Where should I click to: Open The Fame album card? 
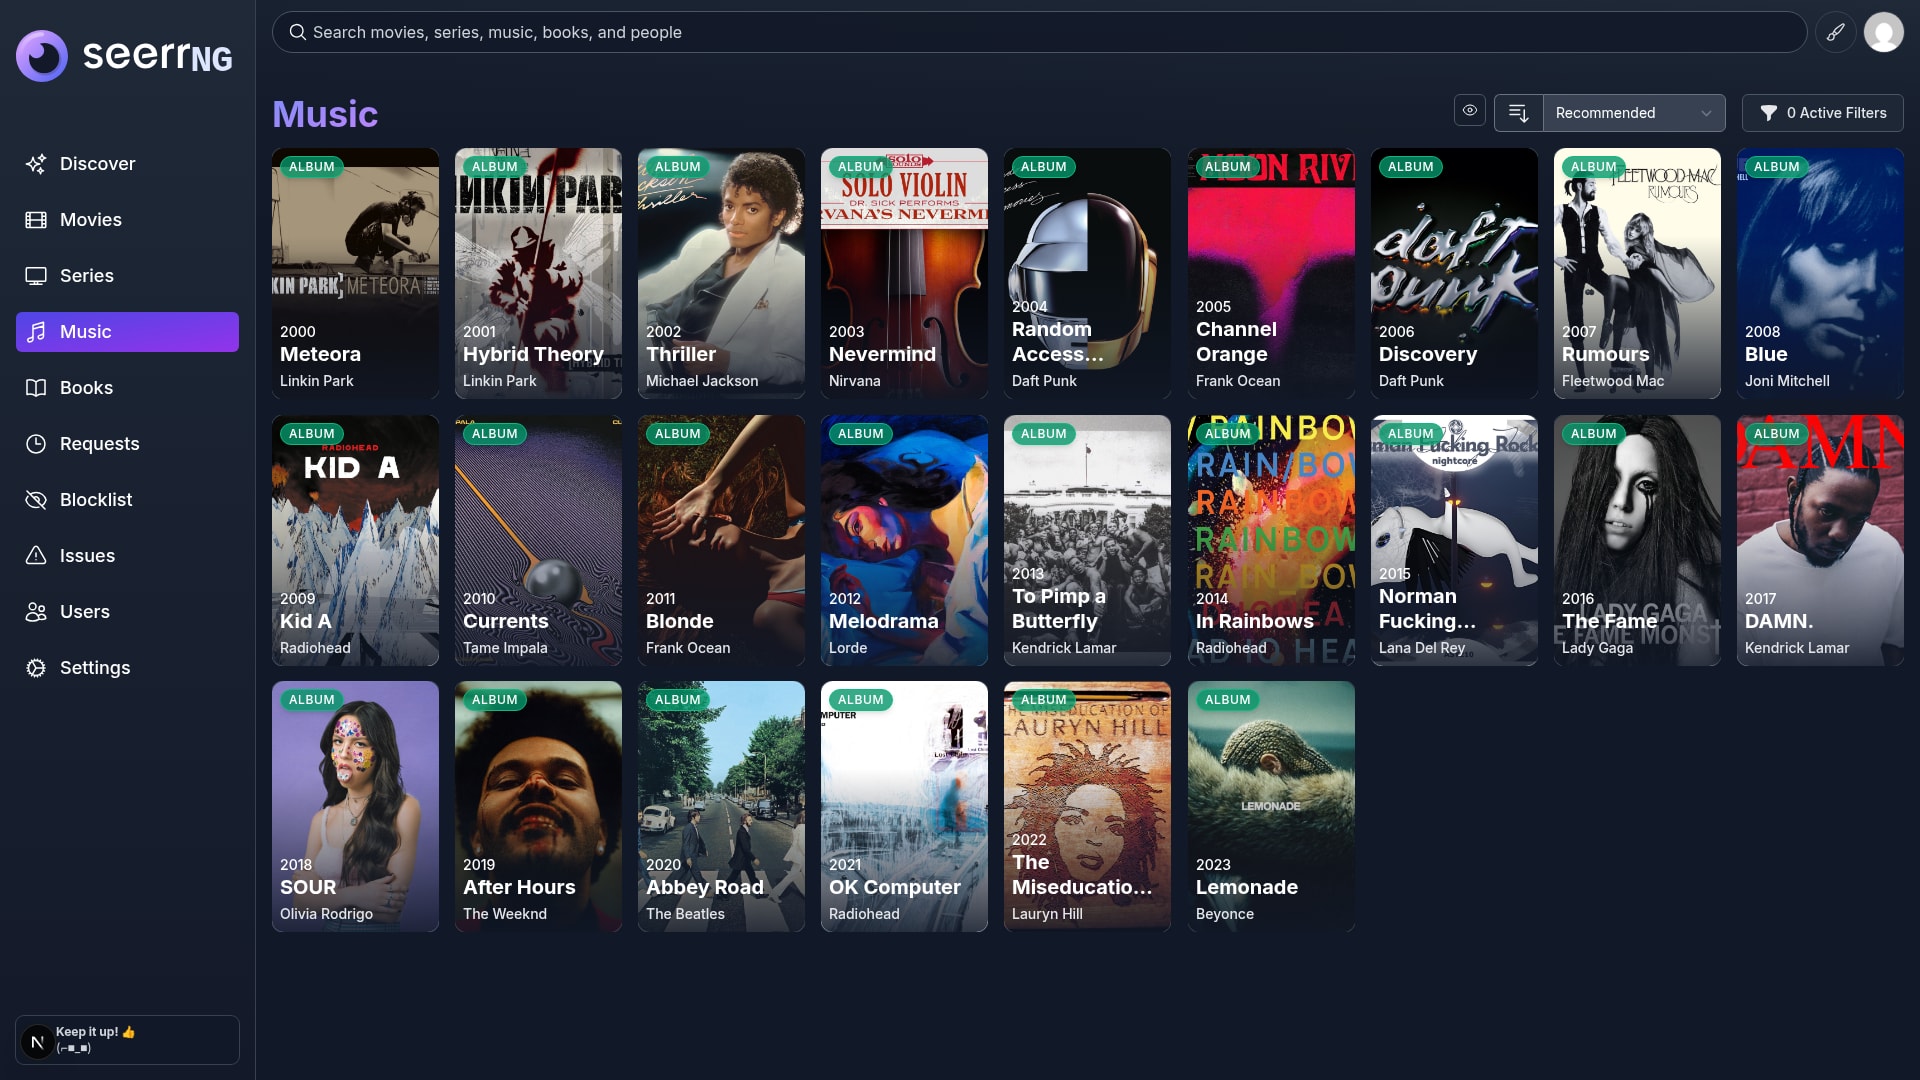[1637, 541]
